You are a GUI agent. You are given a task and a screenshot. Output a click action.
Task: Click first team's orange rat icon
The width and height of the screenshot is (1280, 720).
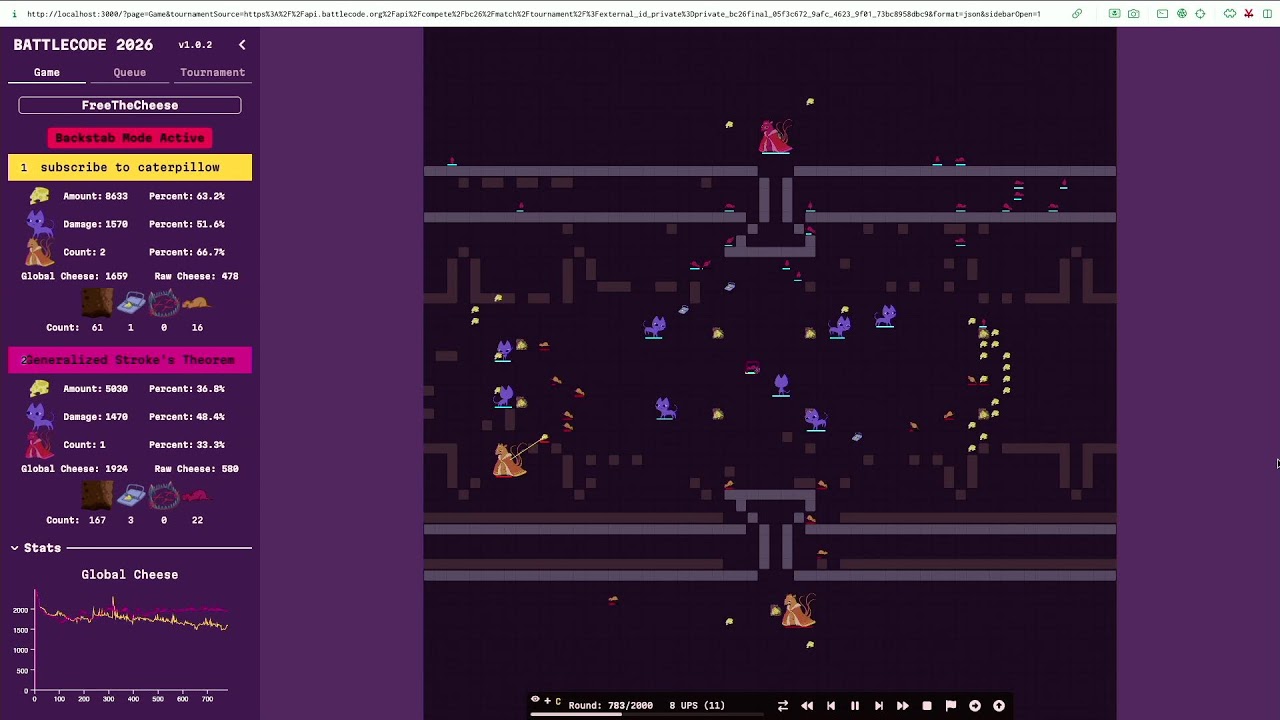point(197,303)
